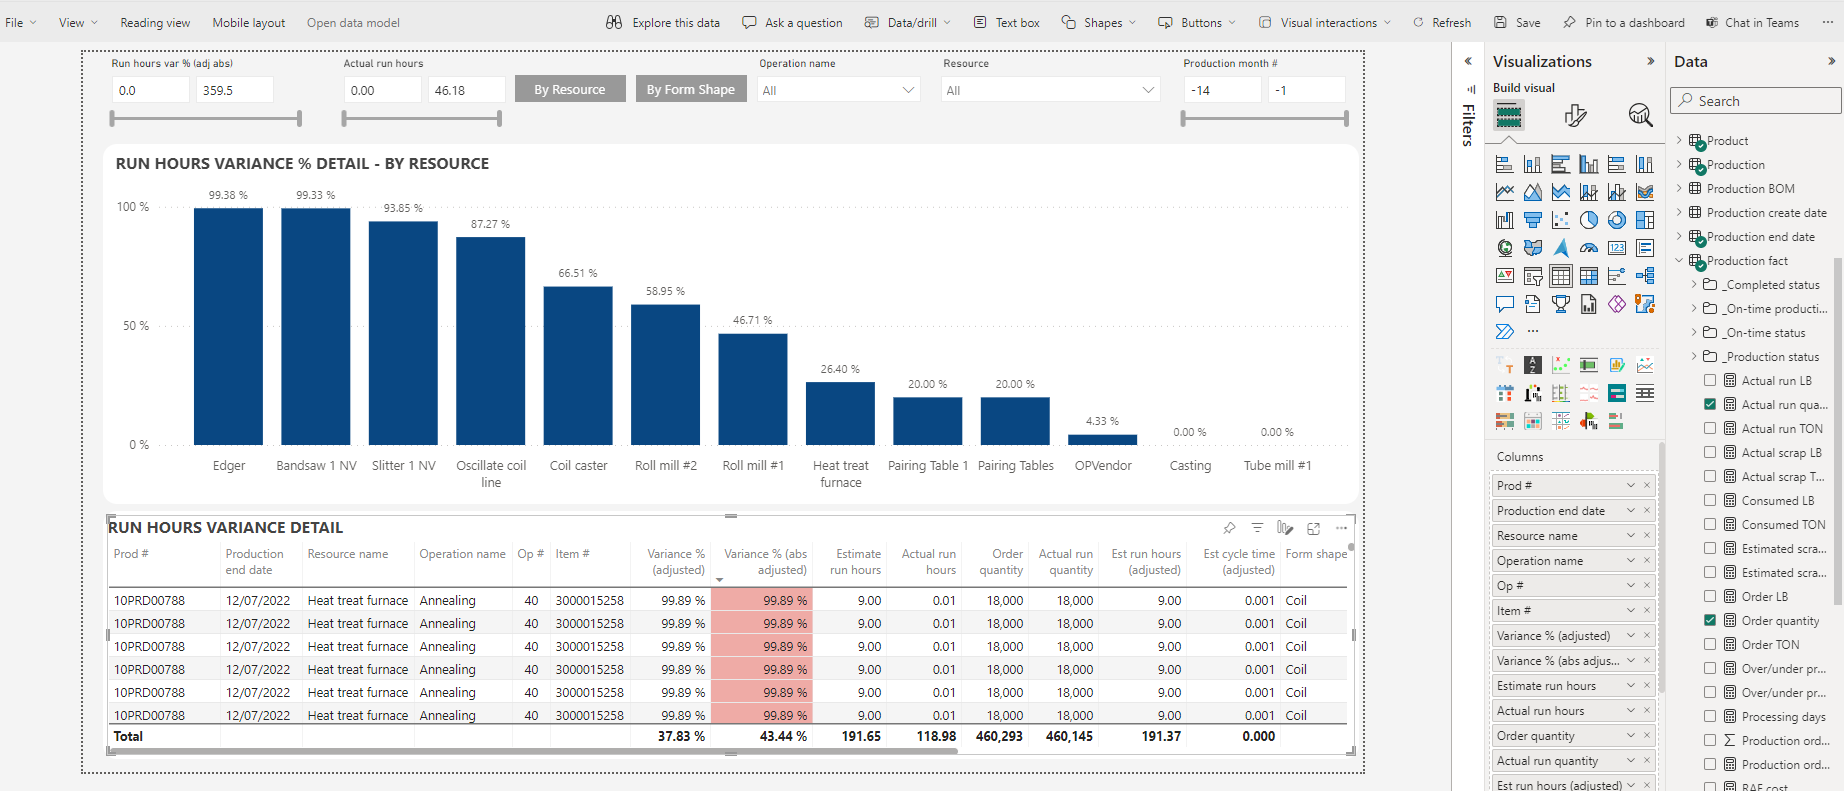Tick the Consumed TON field checkbox
Image resolution: width=1844 pixels, height=791 pixels.
point(1710,524)
